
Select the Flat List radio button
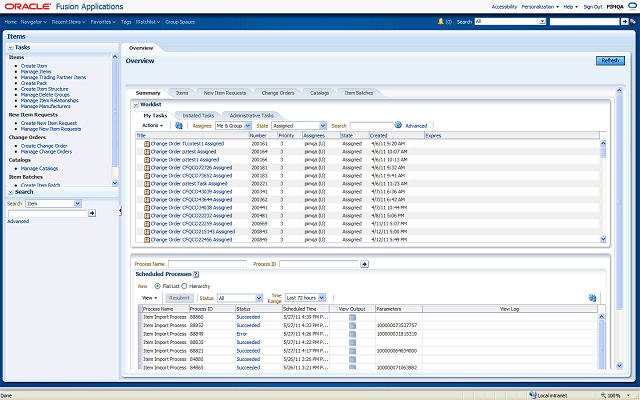pos(156,285)
